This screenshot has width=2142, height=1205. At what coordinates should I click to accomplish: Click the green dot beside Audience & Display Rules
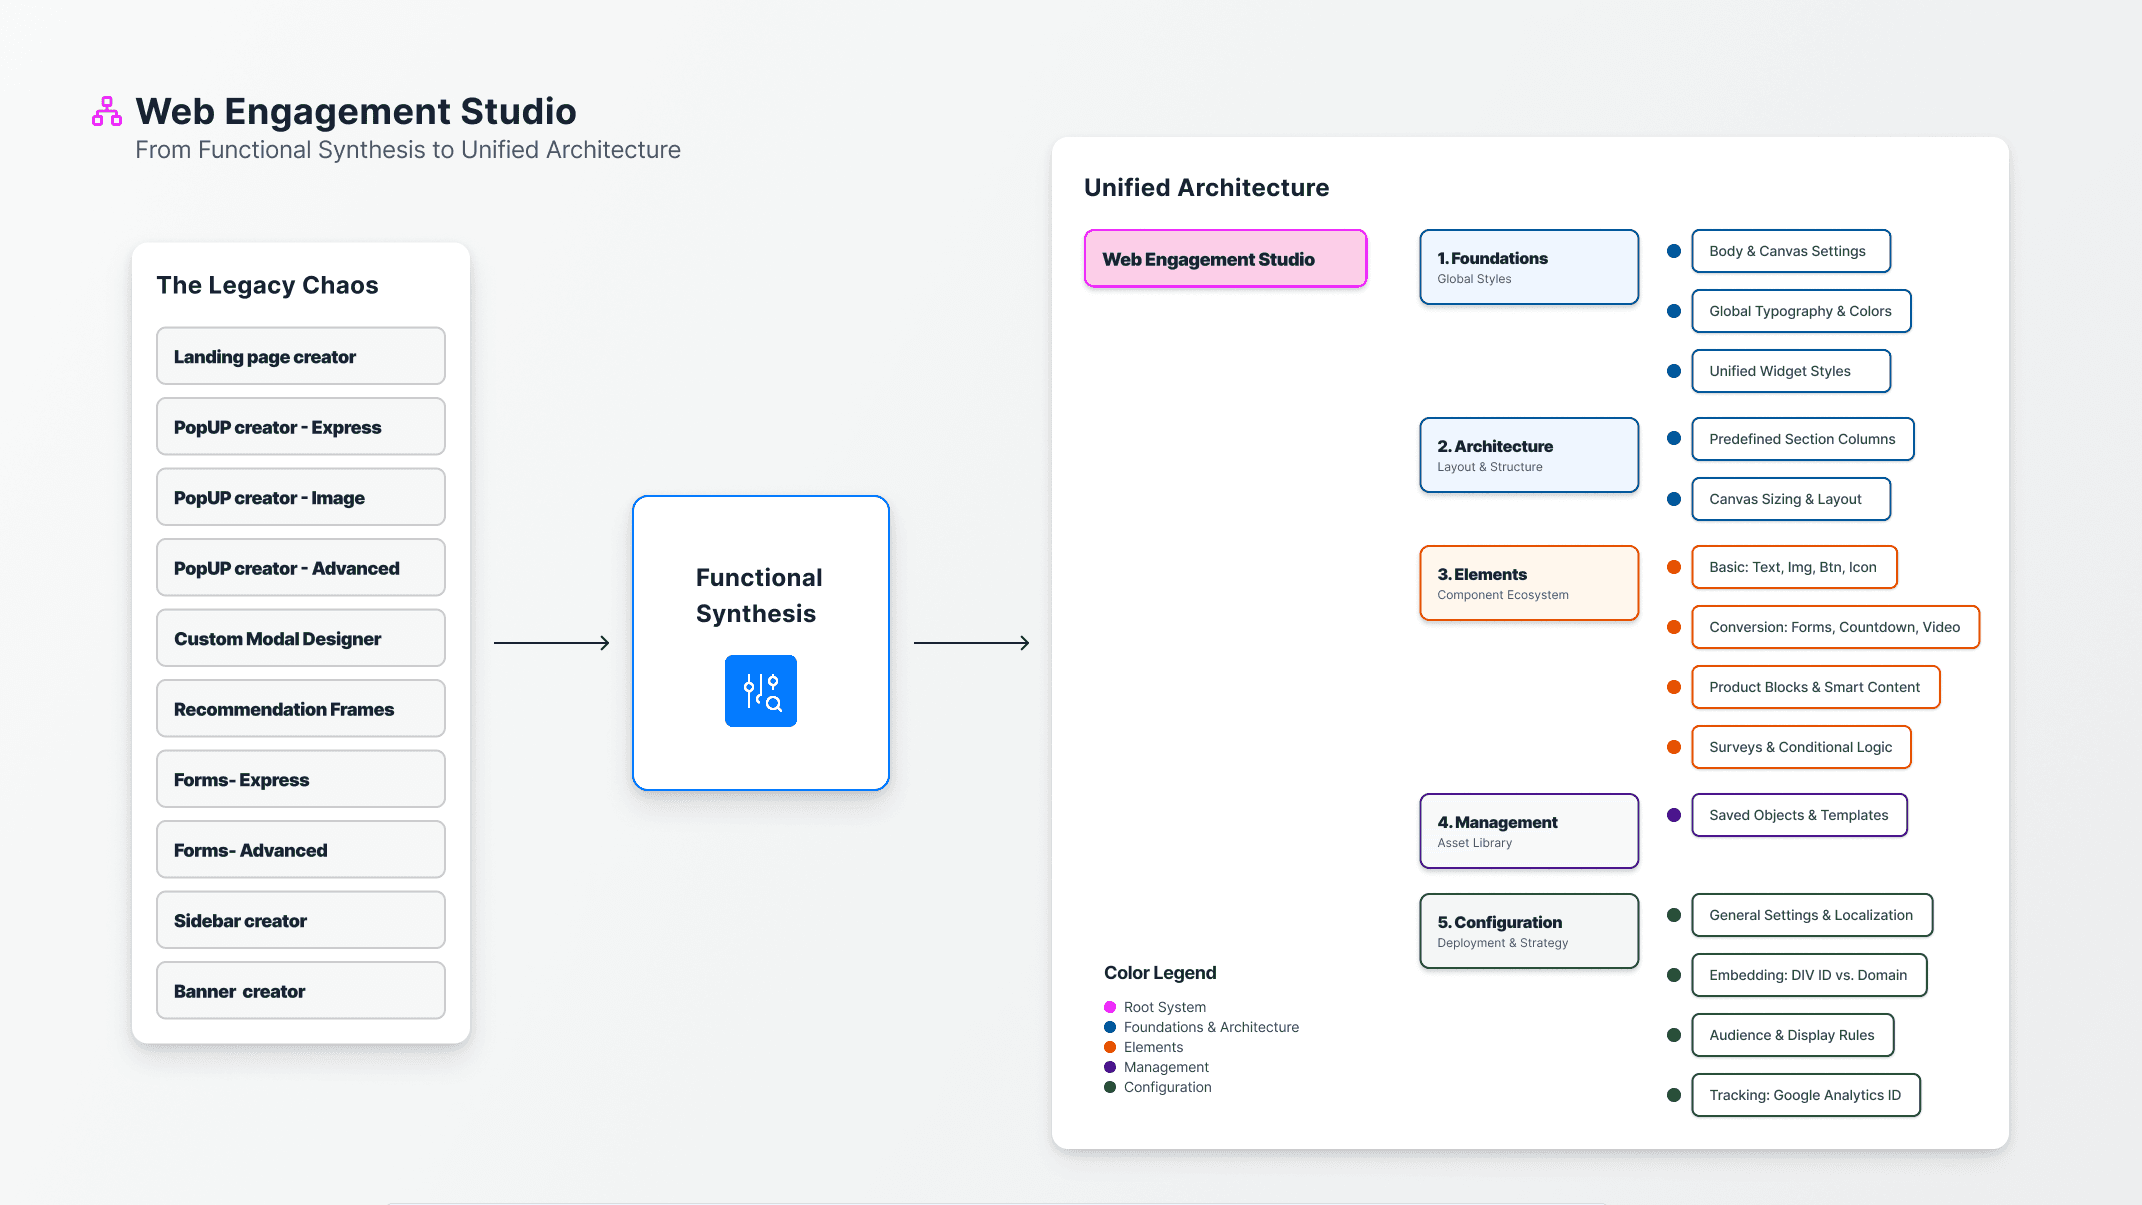(1674, 1035)
